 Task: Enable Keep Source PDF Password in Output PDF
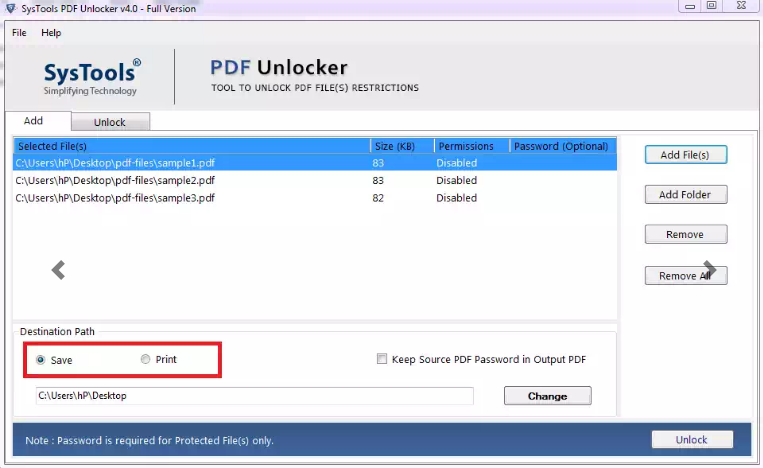click(x=382, y=359)
